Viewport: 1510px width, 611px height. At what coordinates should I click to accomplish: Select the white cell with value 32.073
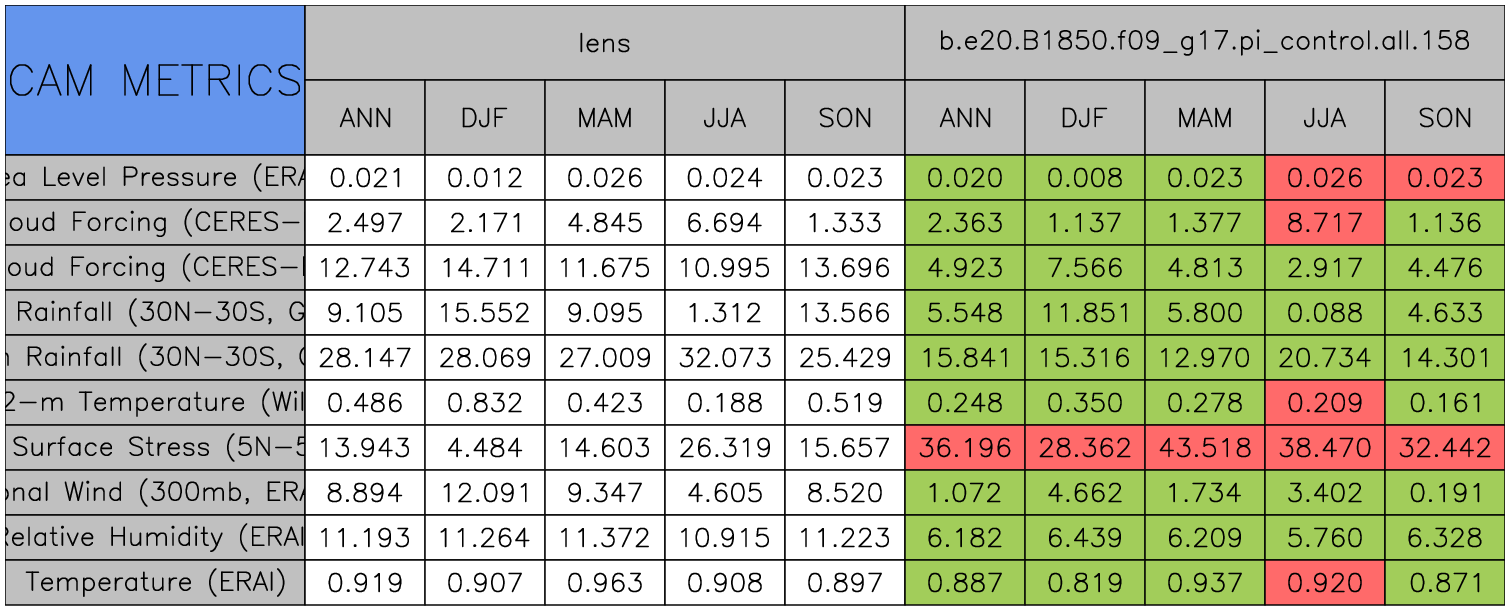click(725, 358)
